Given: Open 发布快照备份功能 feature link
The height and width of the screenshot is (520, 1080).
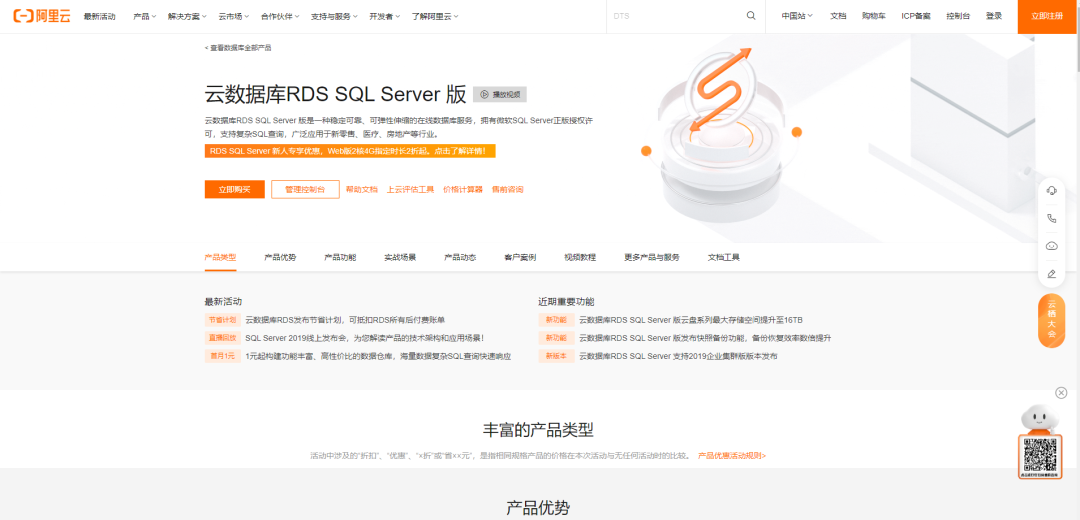Looking at the screenshot, I should point(705,338).
